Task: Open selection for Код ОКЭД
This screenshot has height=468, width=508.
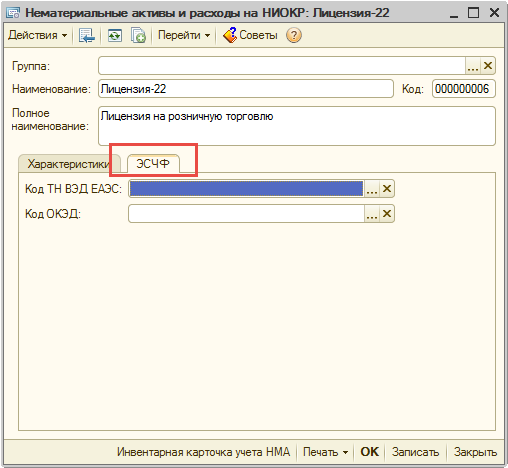Action: pos(372,213)
